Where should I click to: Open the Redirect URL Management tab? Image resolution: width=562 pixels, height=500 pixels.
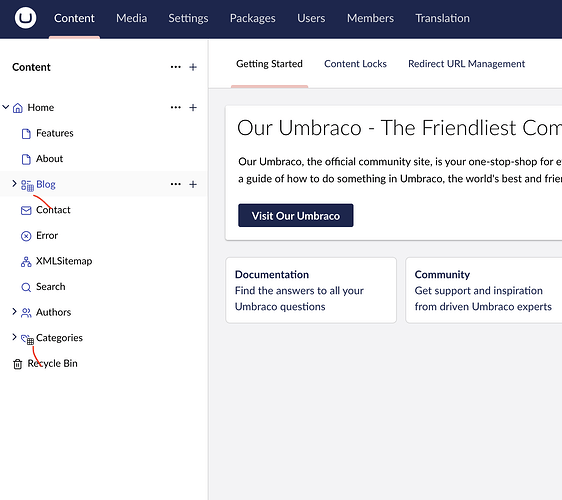pos(466,64)
